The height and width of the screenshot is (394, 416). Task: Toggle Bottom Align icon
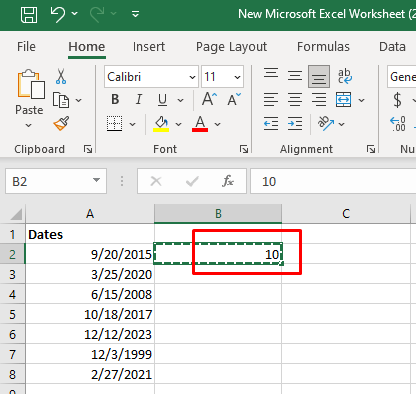click(x=319, y=77)
